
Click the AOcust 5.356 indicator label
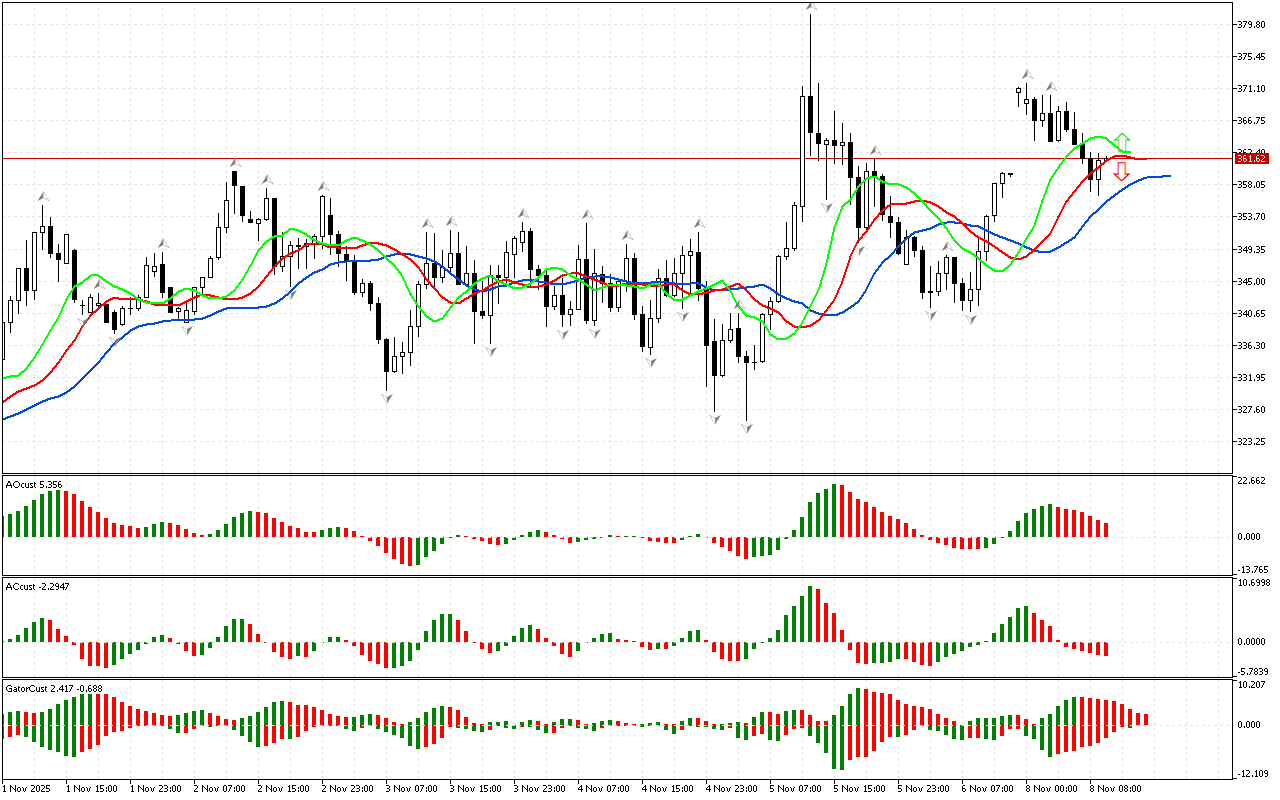tap(34, 485)
